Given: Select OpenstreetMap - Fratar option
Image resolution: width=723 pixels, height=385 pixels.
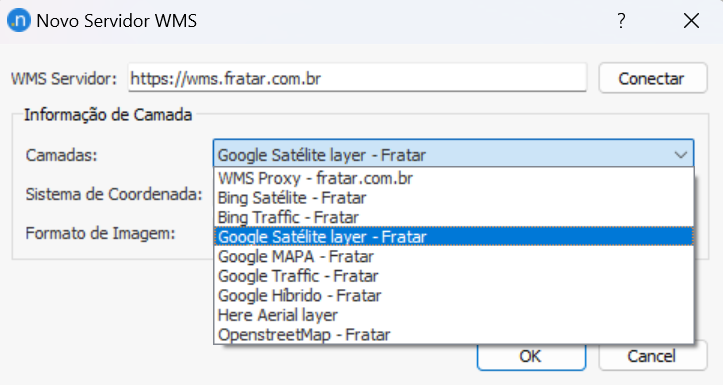Looking at the screenshot, I should (454, 334).
